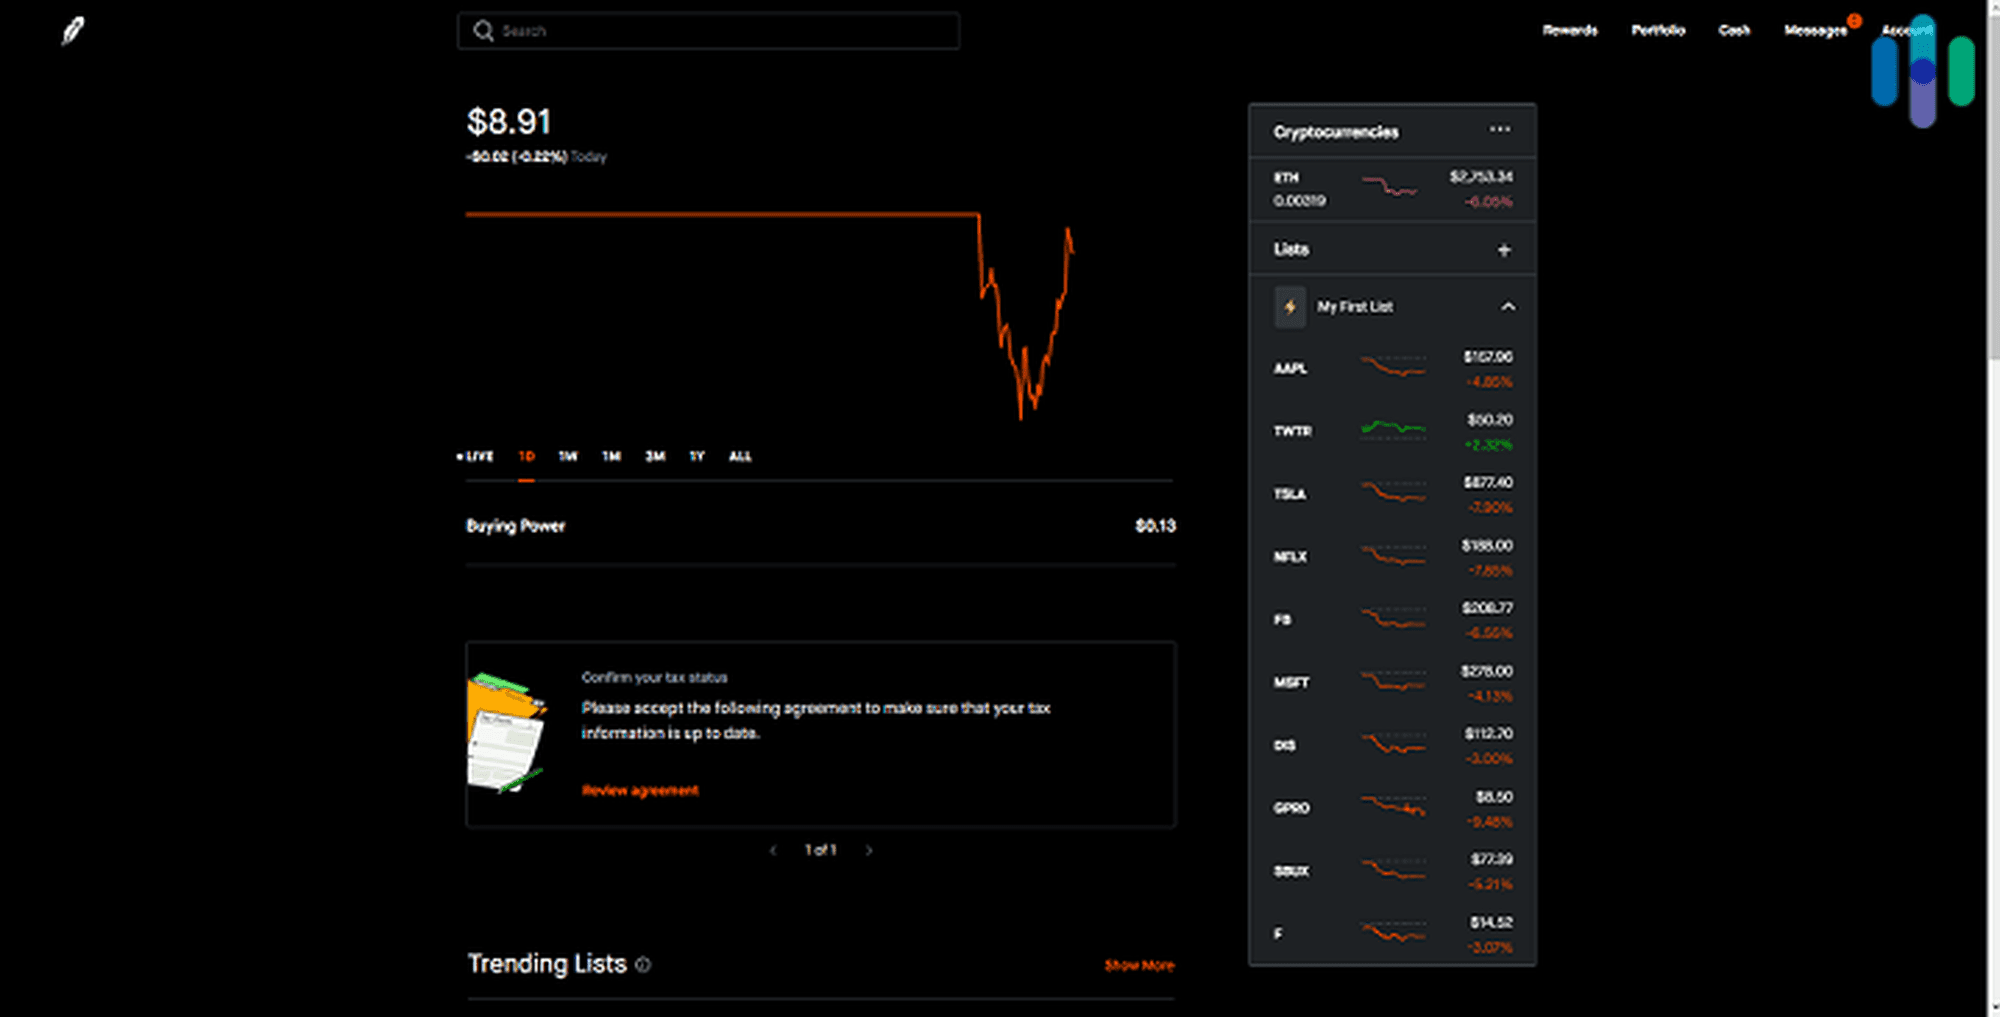Open the SBUX watchlist row
The image size is (2000, 1017).
[1392, 872]
